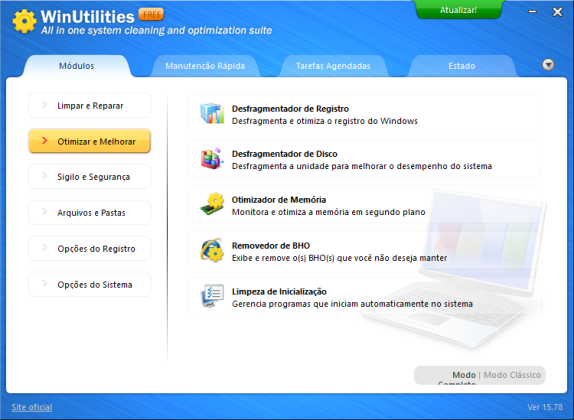Open Sigilo e Segurança category
The image size is (574, 420).
click(90, 176)
